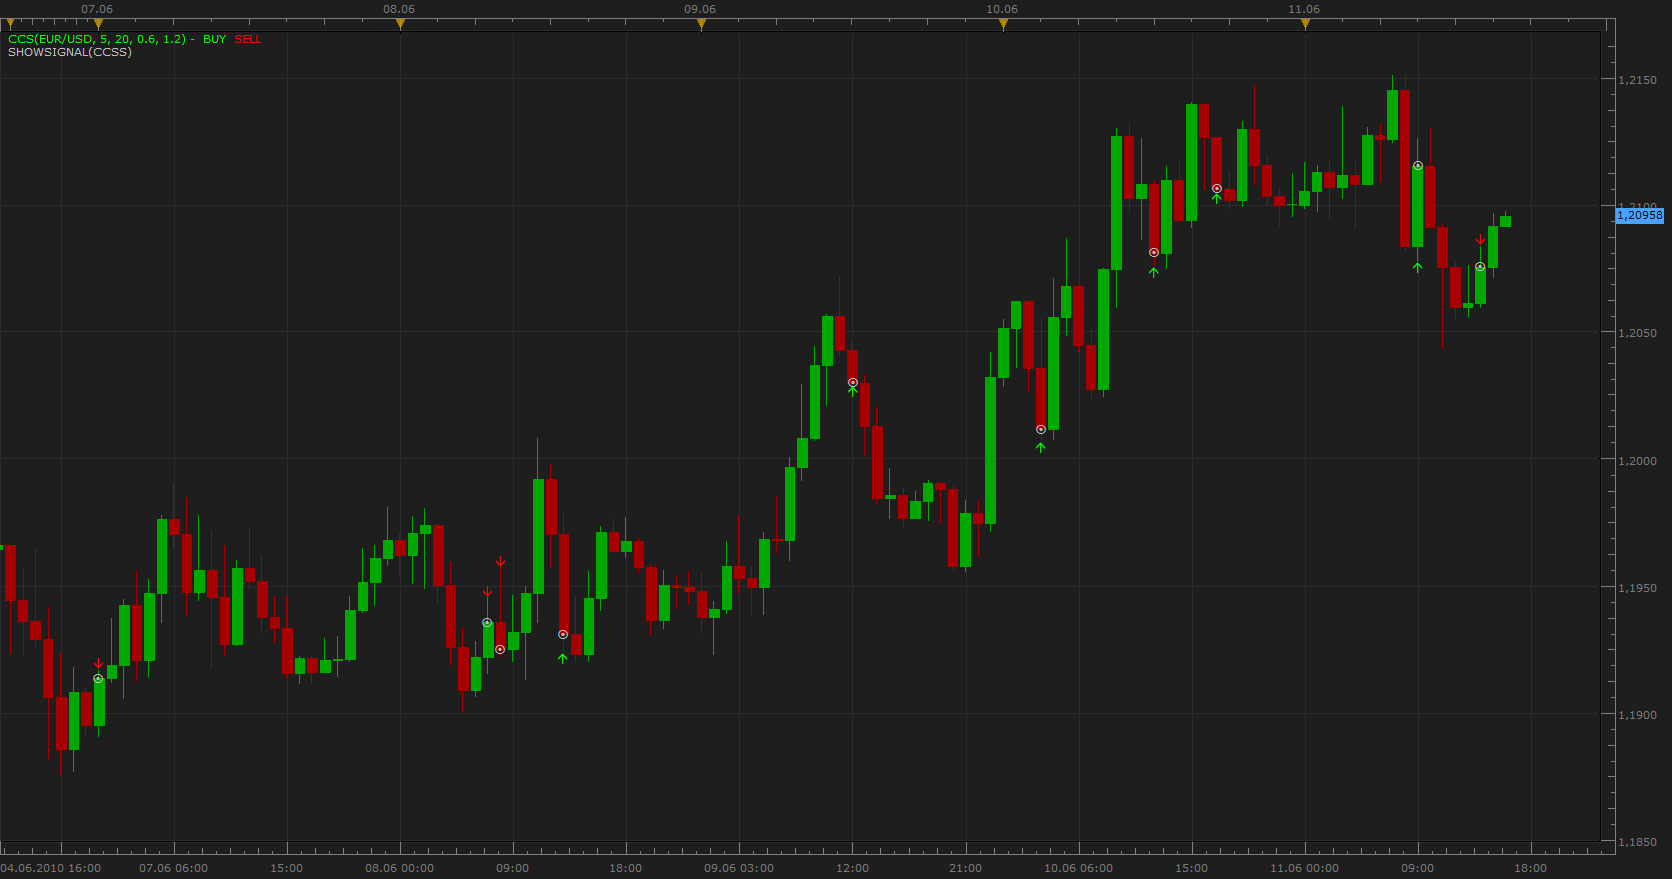Click the 1,2150 price axis label
The height and width of the screenshot is (879, 1672).
1637,80
